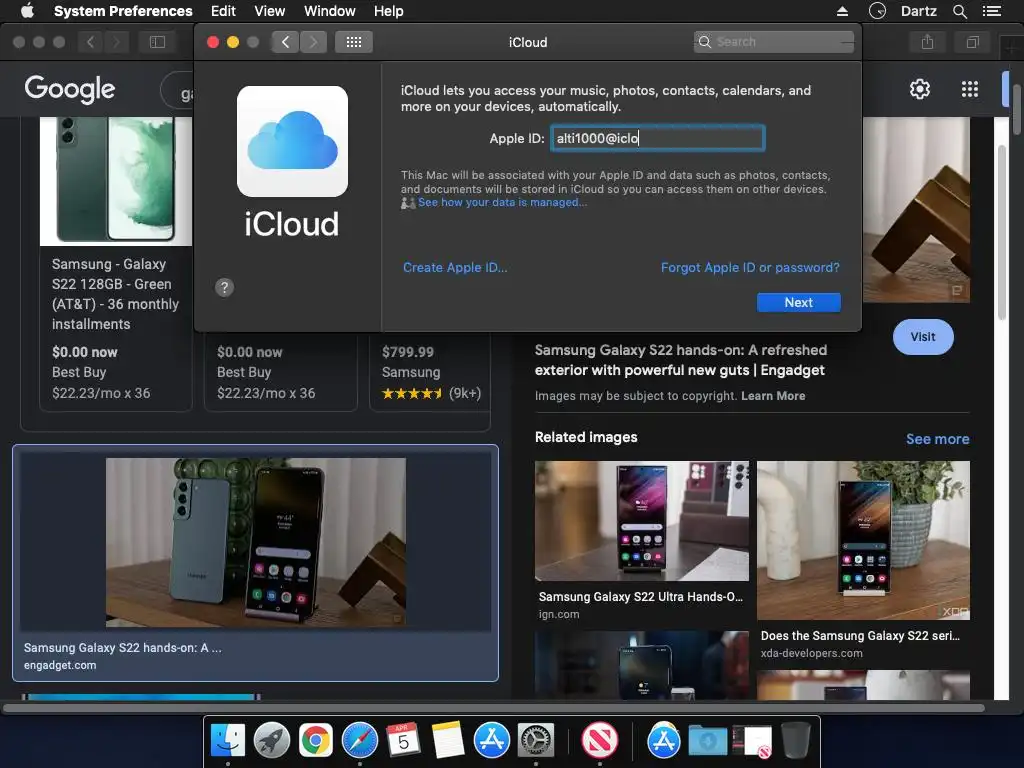
Task: Click Safari's forward button behind the dialog
Action: pyautogui.click(x=116, y=42)
